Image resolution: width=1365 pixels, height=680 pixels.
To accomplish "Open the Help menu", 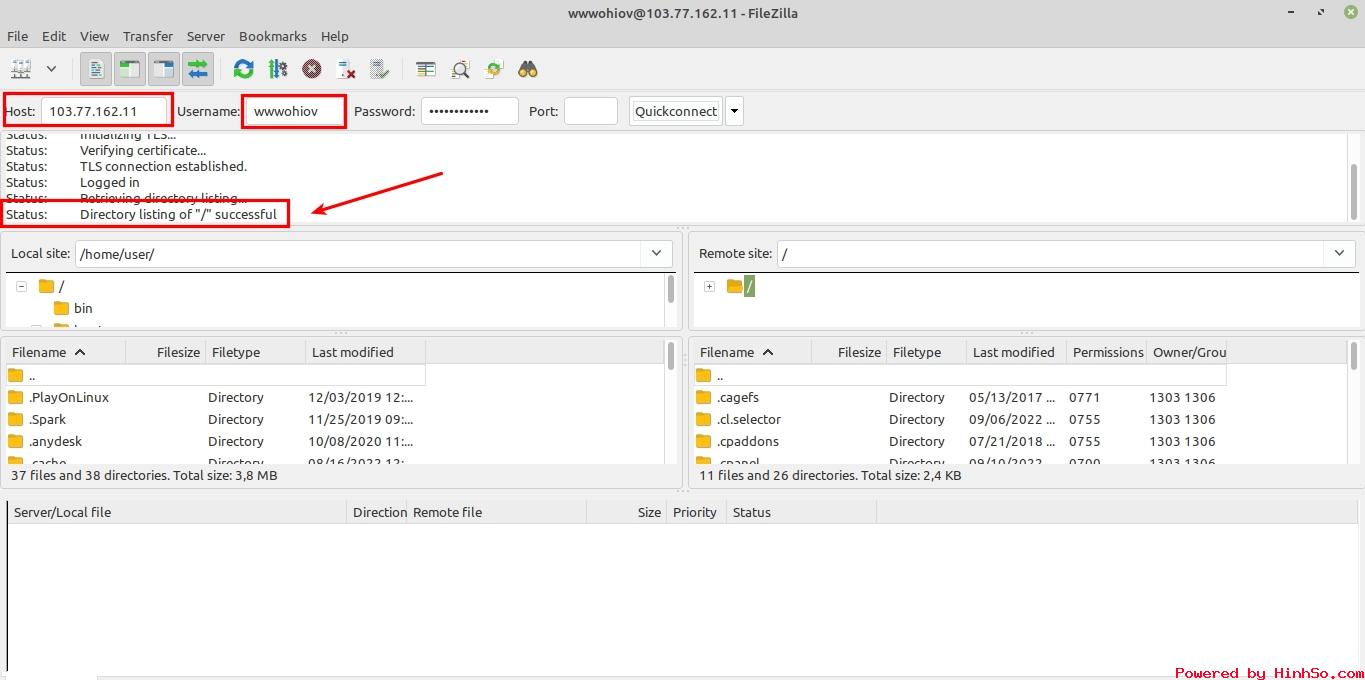I will (x=335, y=36).
